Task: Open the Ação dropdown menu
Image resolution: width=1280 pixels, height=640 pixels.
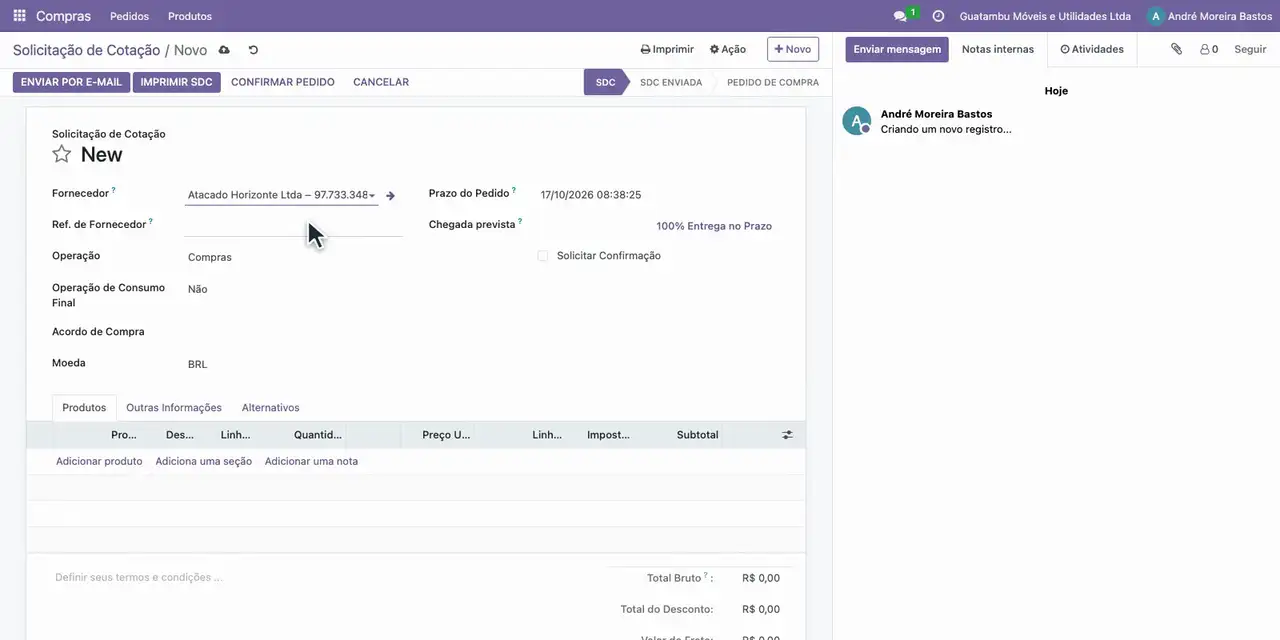Action: tap(728, 49)
